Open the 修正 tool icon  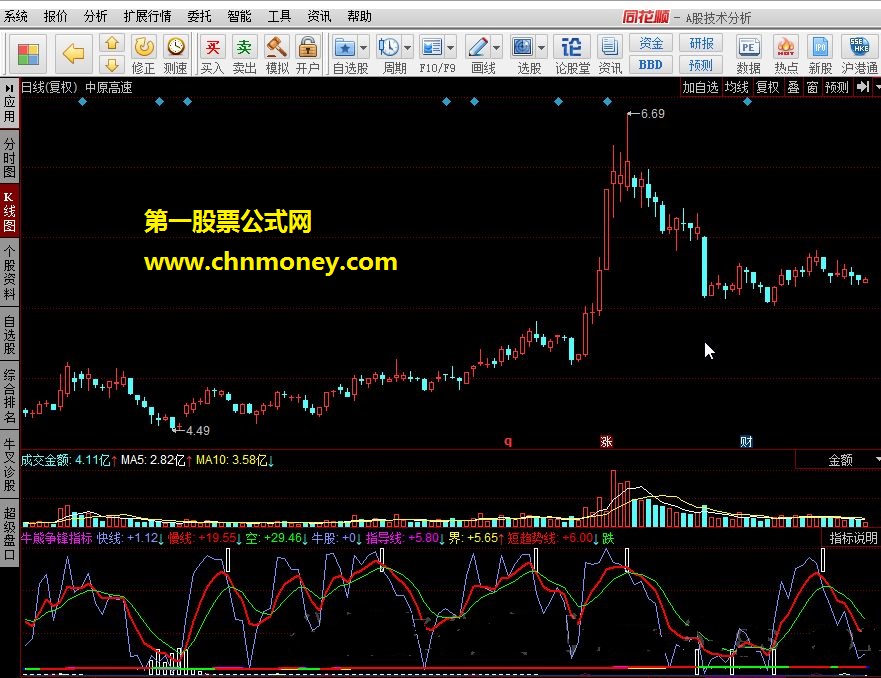pyautogui.click(x=144, y=47)
